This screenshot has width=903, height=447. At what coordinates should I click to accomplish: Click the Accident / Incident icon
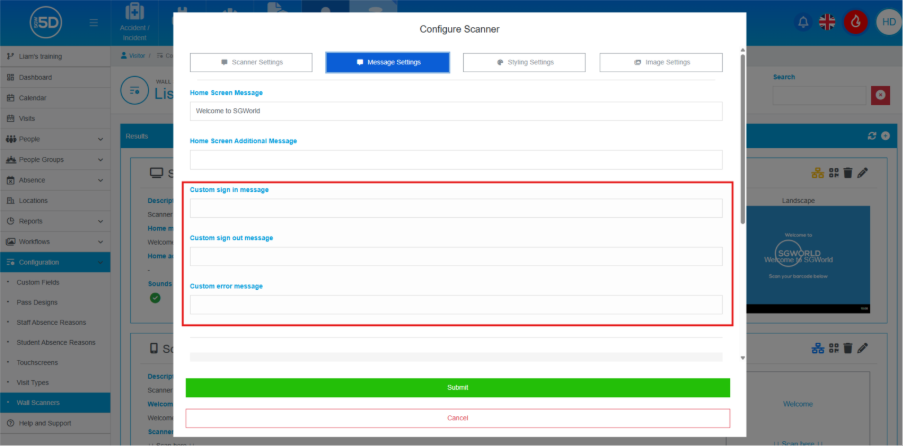click(x=136, y=20)
